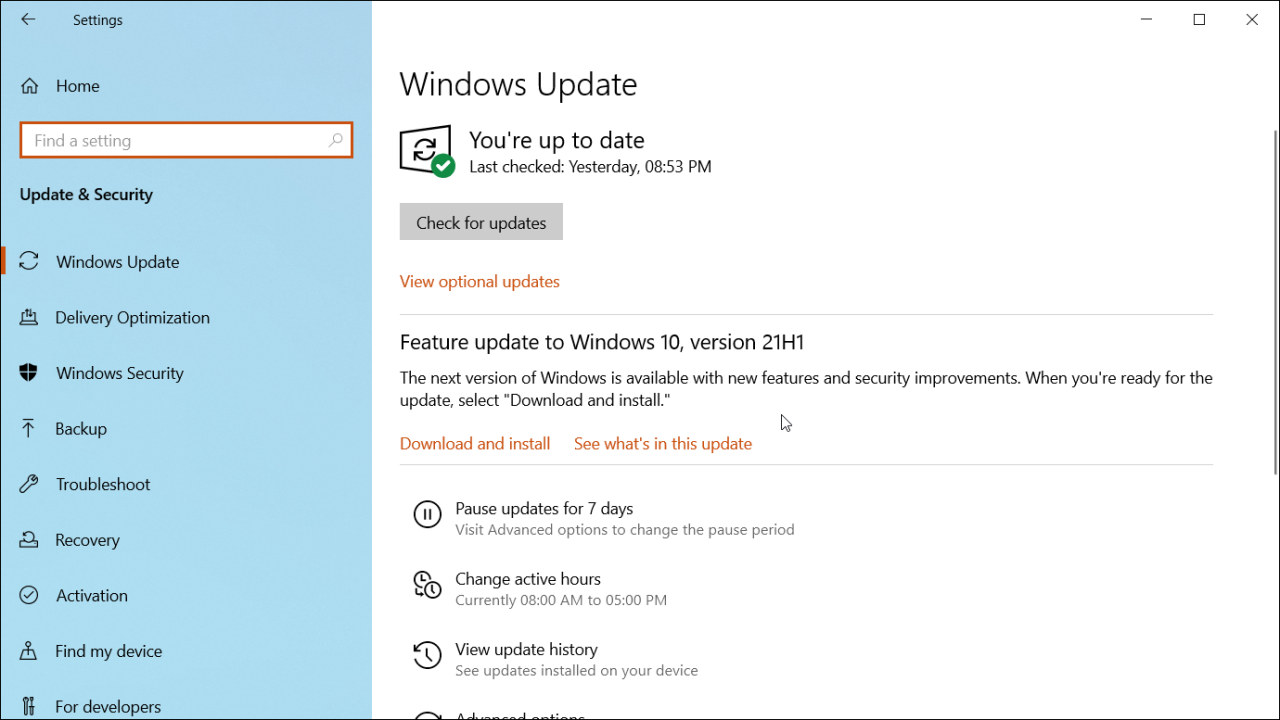The image size is (1280, 720).
Task: Click 'You're up to date' status text
Action: (x=557, y=140)
